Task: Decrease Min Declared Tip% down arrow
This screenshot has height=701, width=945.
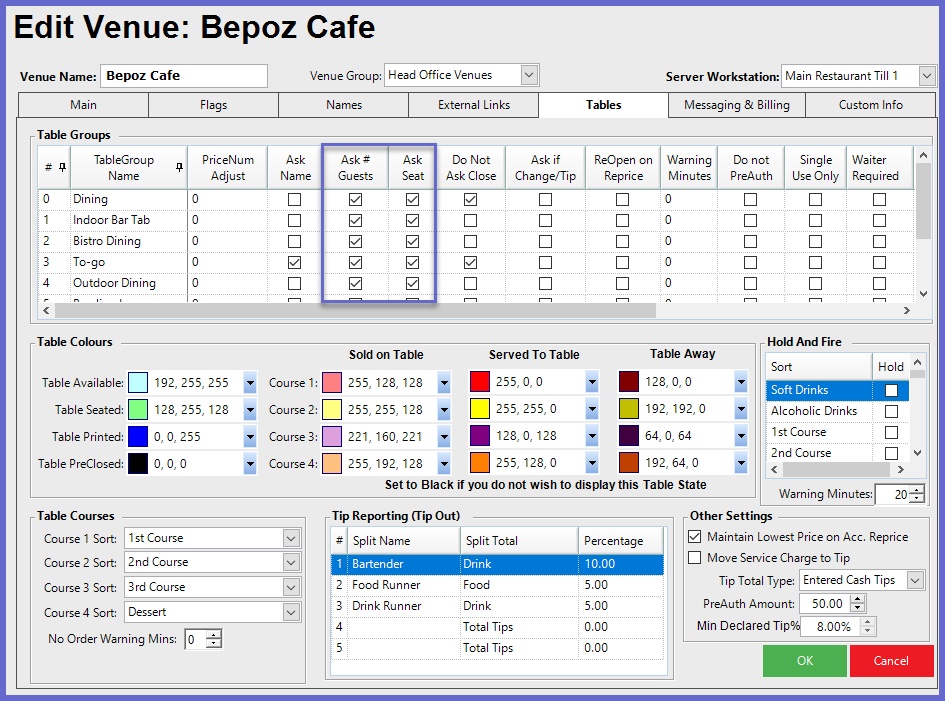Action: 868,630
